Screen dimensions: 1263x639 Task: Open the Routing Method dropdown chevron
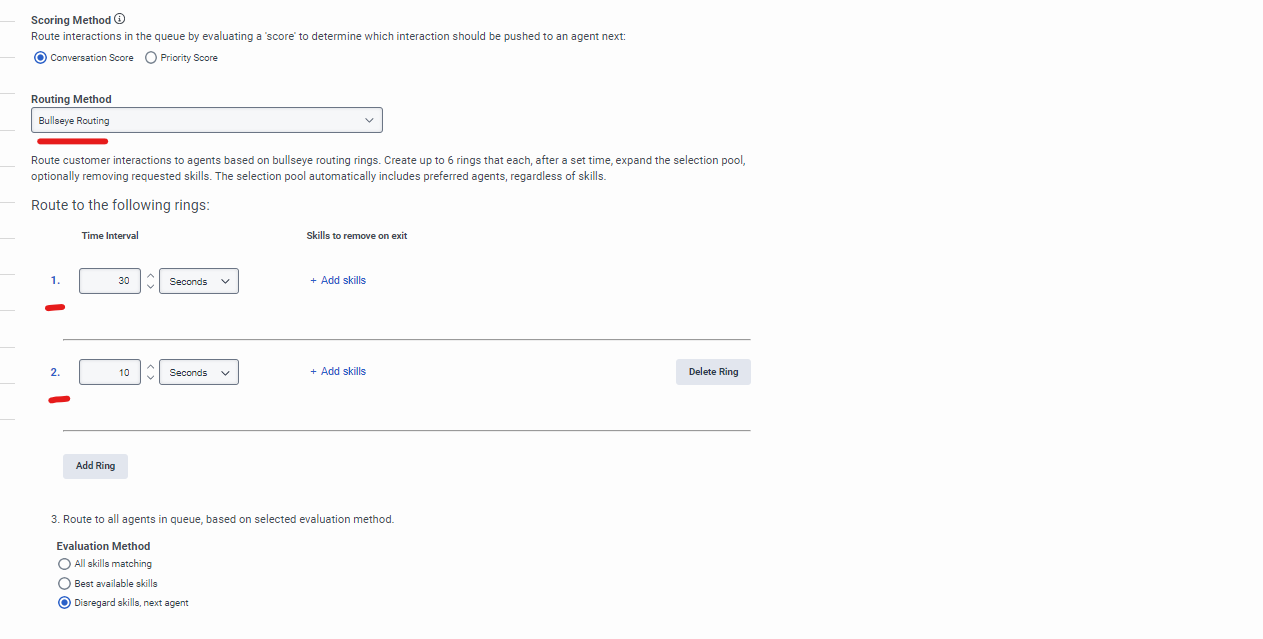click(371, 119)
